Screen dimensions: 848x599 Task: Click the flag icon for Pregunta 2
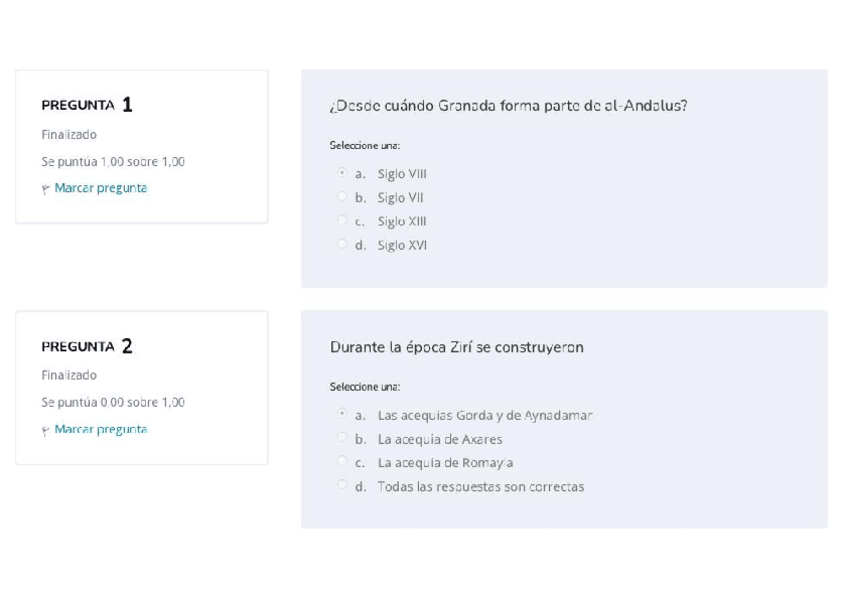(x=46, y=430)
